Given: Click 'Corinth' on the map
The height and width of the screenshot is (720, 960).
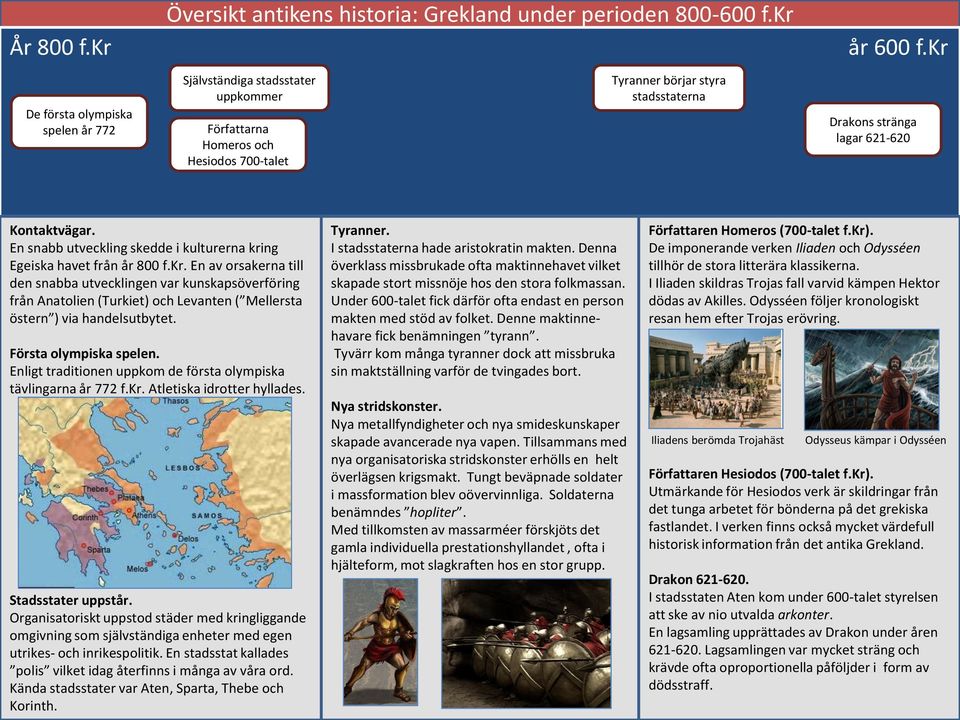Looking at the screenshot, I should tap(84, 517).
